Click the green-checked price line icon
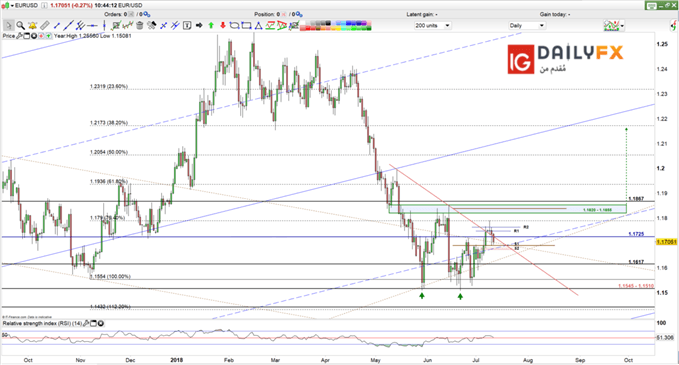Viewport: 679px width, 365px height. [128, 26]
